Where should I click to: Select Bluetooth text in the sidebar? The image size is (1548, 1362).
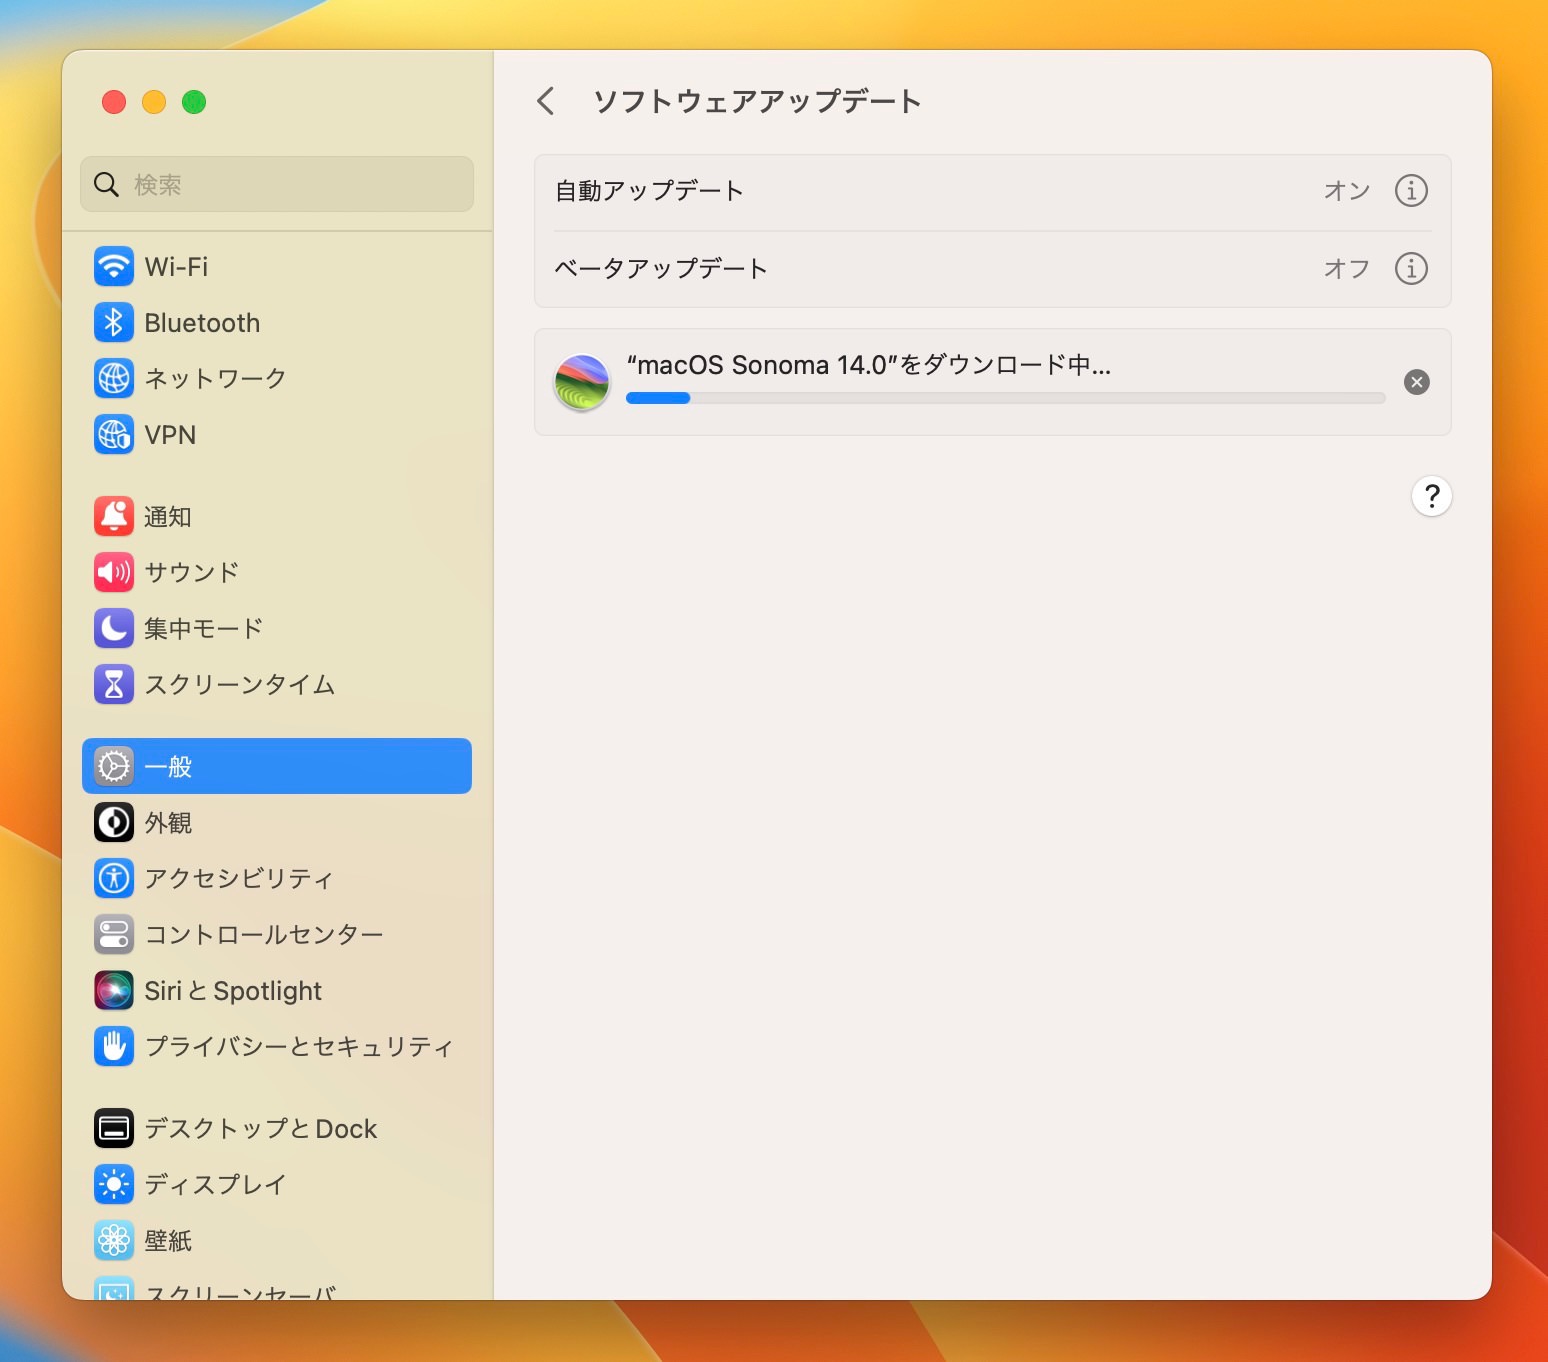(202, 322)
